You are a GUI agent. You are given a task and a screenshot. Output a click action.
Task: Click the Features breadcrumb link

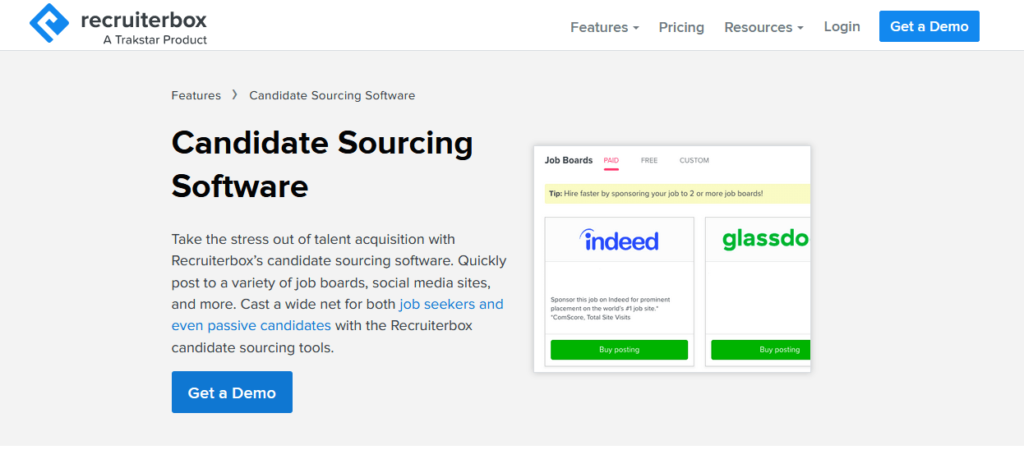196,96
